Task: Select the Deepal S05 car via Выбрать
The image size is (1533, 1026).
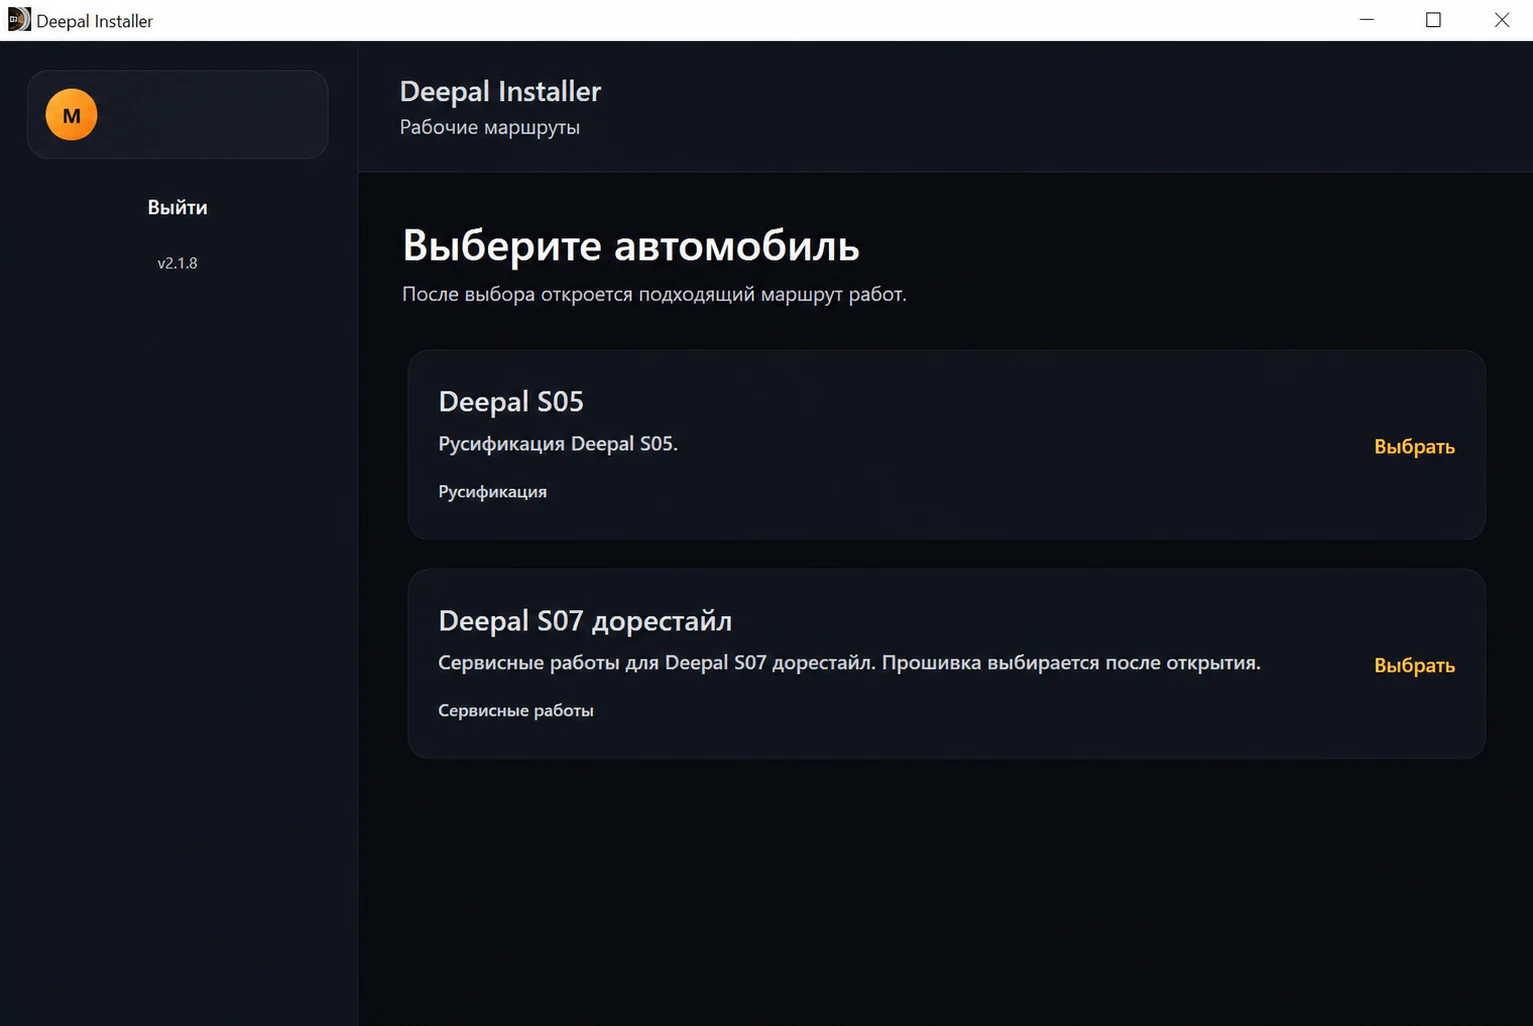Action: coord(1414,446)
